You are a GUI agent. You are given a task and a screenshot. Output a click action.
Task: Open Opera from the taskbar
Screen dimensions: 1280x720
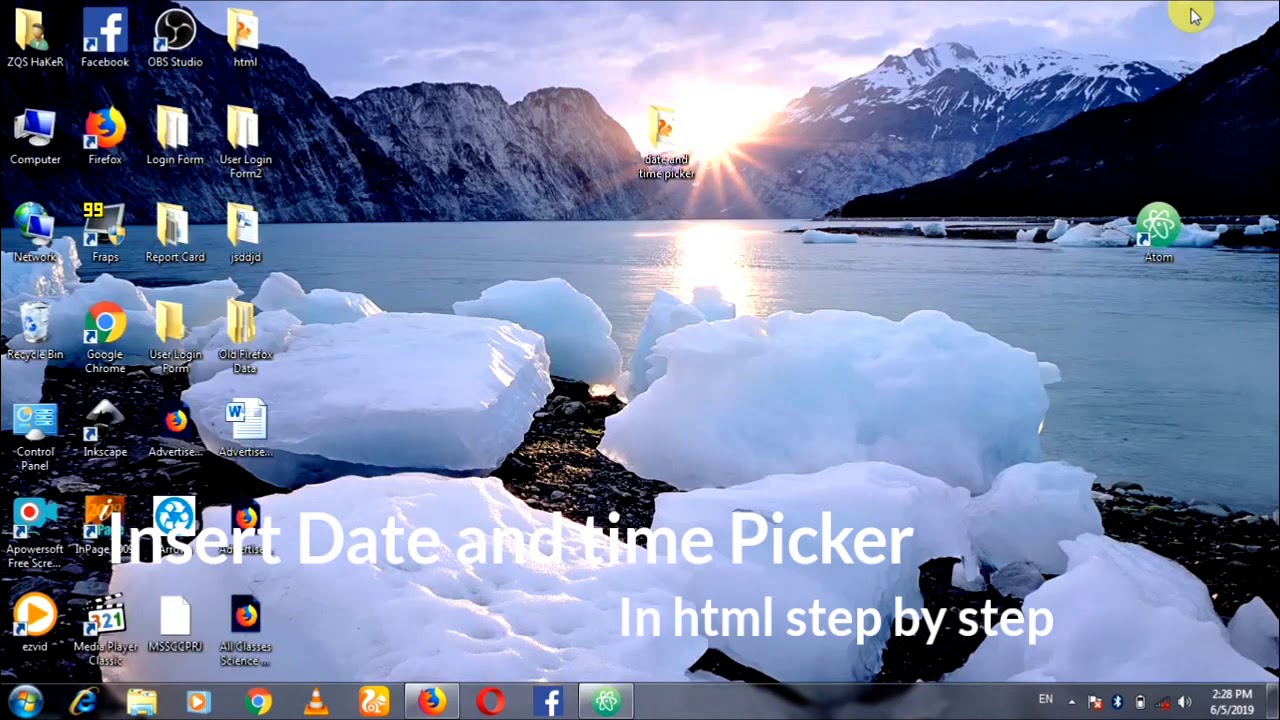coord(490,702)
